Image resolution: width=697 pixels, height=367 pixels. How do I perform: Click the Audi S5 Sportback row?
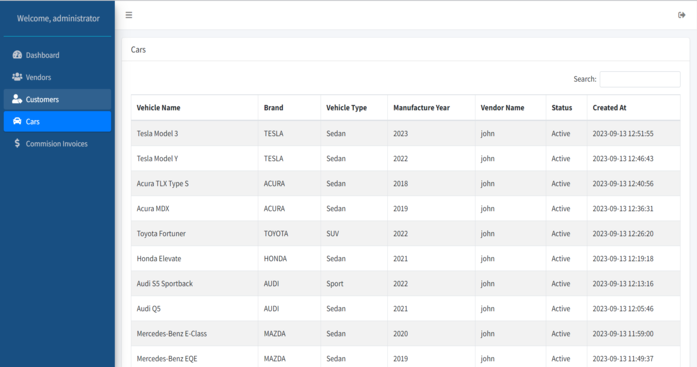click(405, 283)
